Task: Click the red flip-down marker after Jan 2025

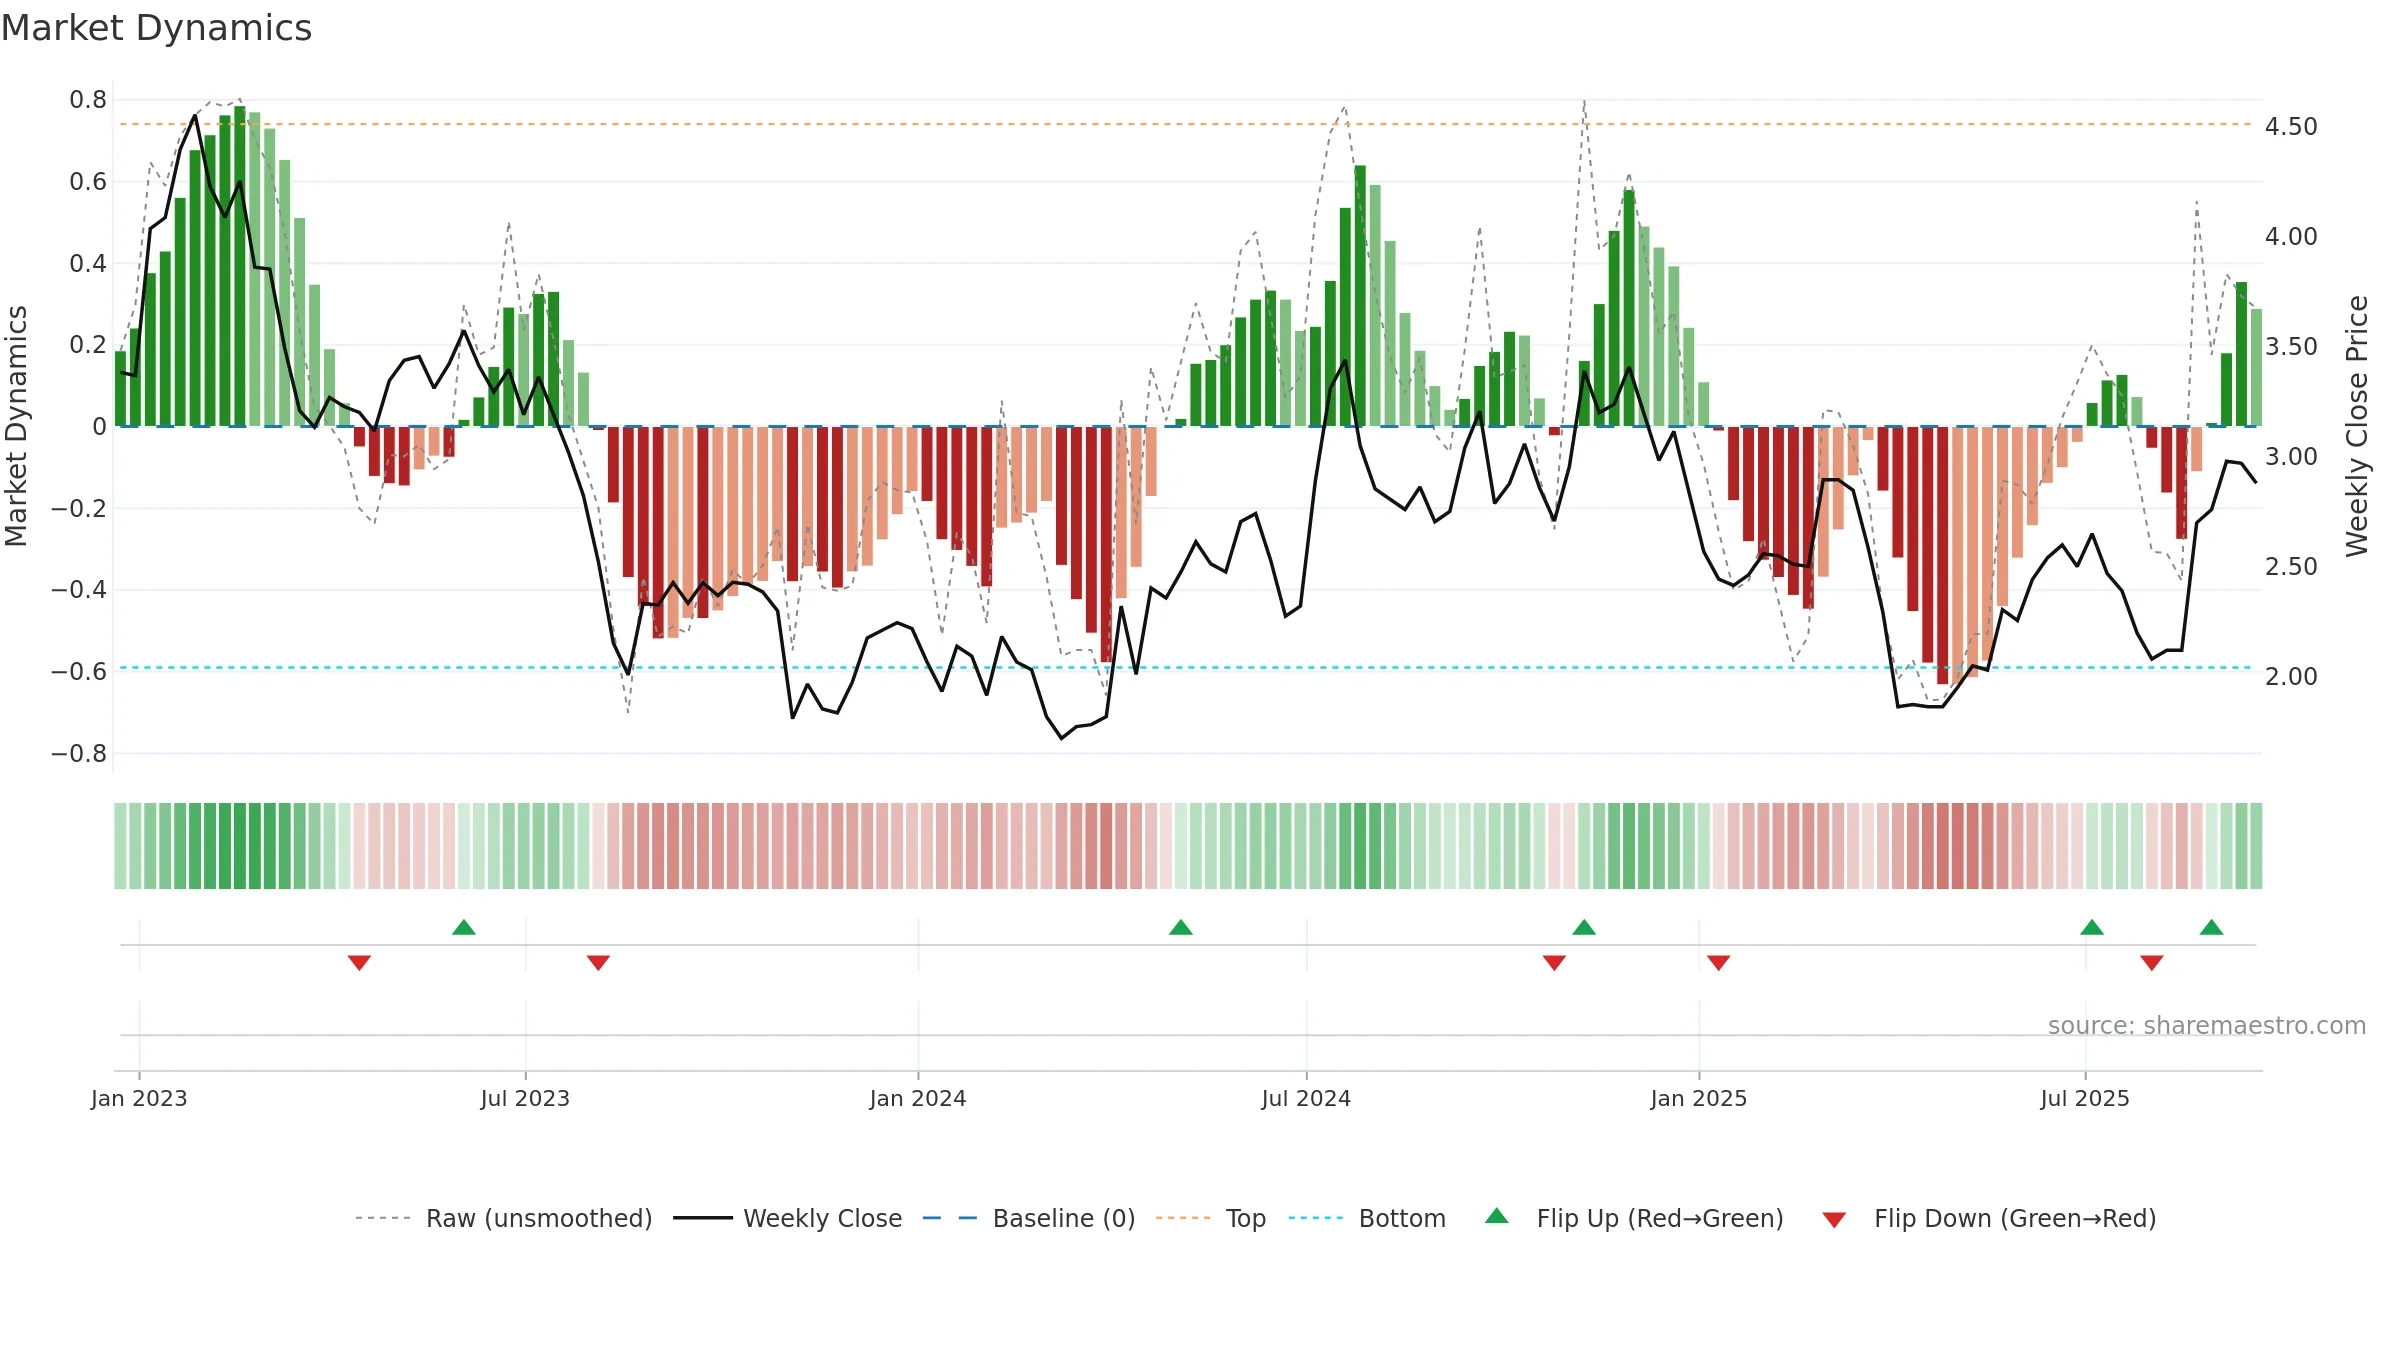Action: [1719, 962]
